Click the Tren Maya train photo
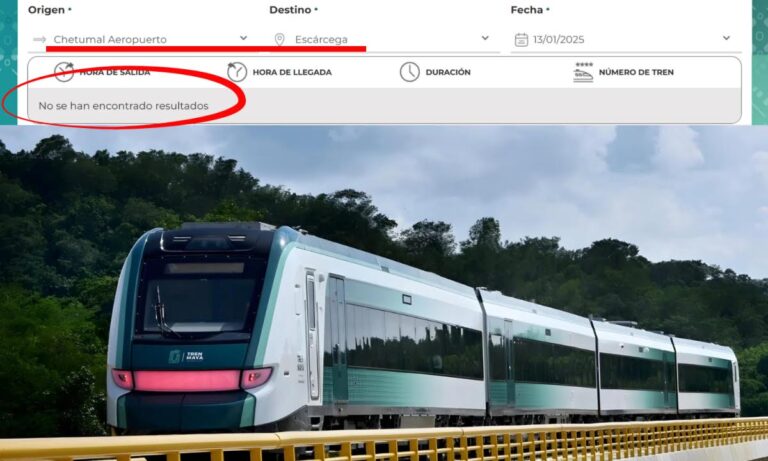The image size is (768, 461). [384, 293]
